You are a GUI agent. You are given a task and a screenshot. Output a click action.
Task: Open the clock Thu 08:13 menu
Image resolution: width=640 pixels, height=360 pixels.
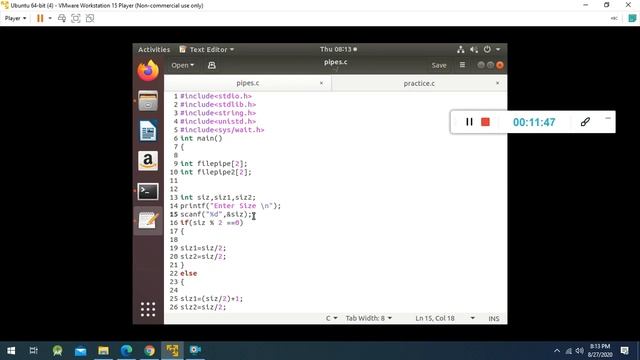coord(338,49)
